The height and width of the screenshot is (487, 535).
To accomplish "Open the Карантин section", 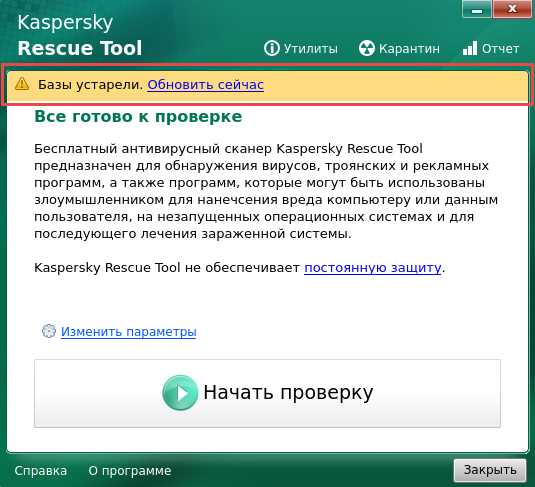I will (x=399, y=48).
